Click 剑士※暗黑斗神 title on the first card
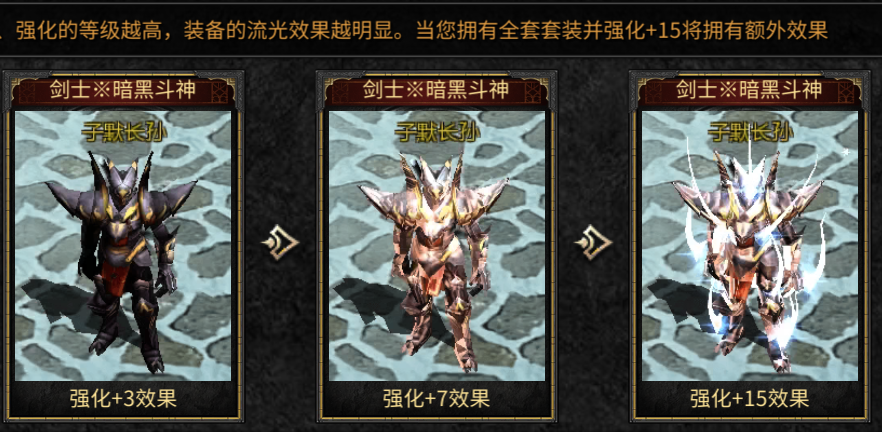 pyautogui.click(x=123, y=89)
